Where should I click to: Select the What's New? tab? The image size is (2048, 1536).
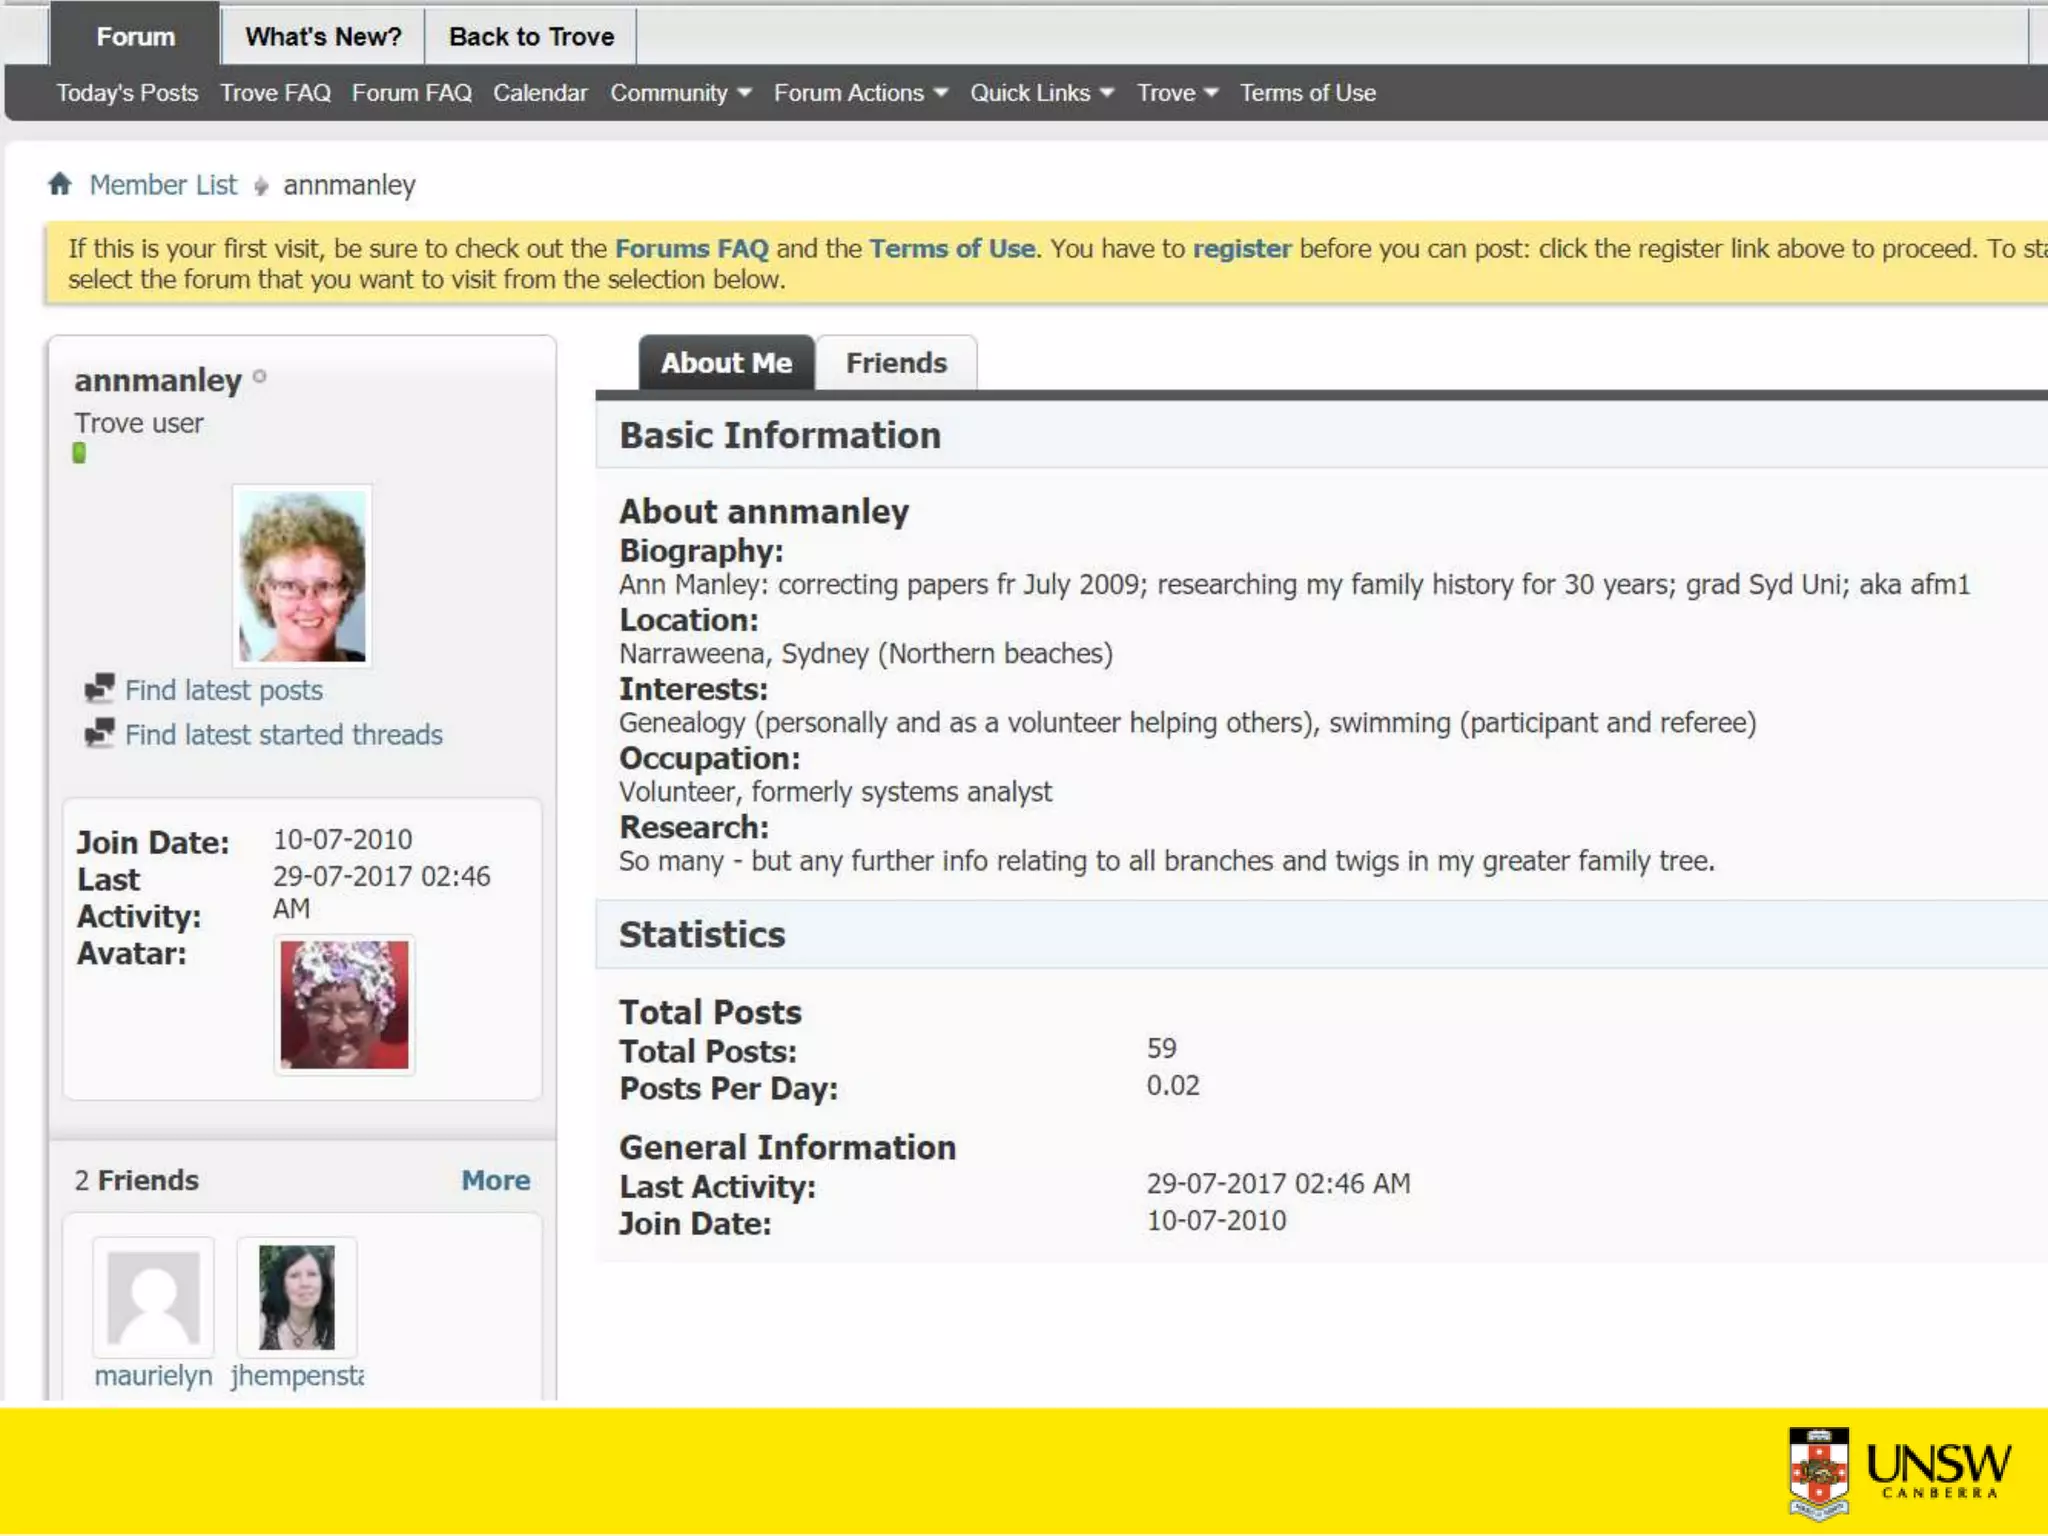point(323,37)
